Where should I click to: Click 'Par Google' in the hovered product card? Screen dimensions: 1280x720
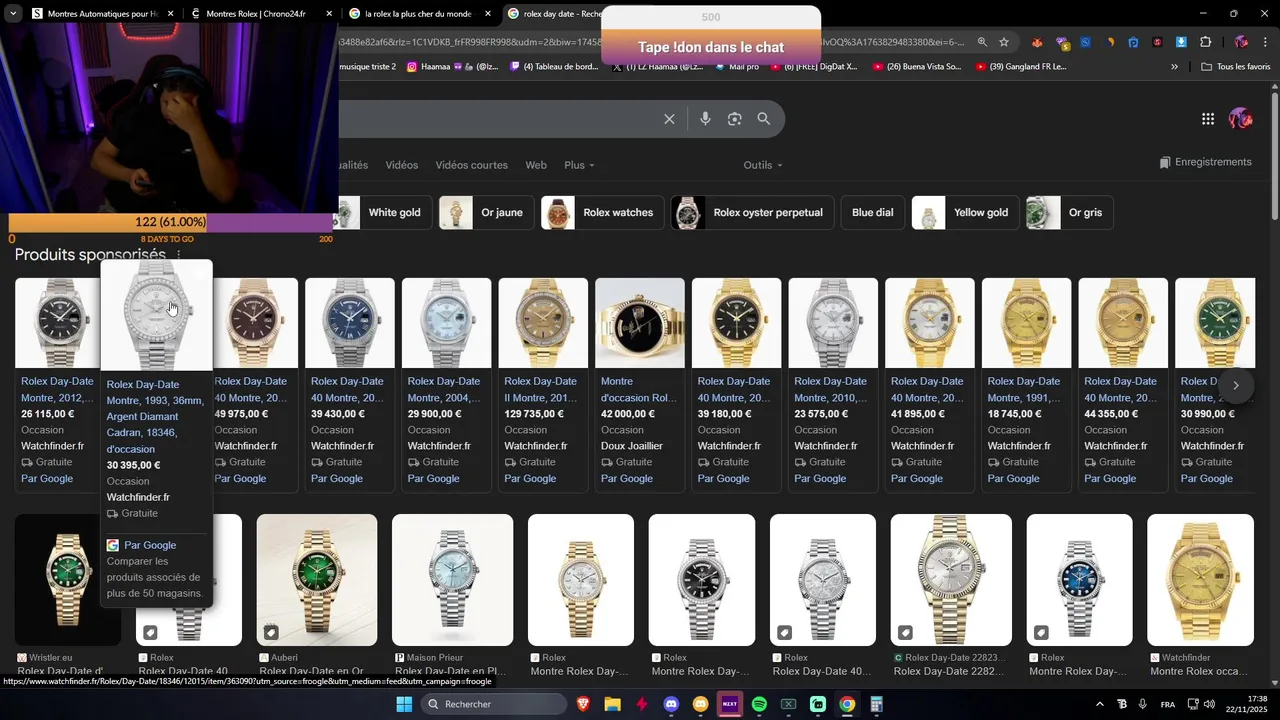click(x=150, y=545)
